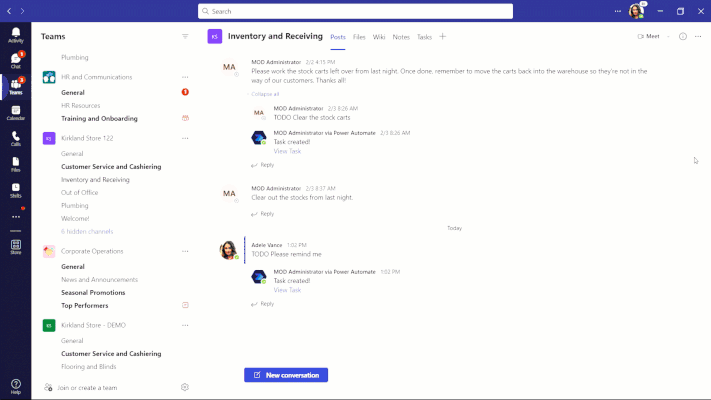Filter the teams list
This screenshot has width=711, height=400.
pos(185,36)
